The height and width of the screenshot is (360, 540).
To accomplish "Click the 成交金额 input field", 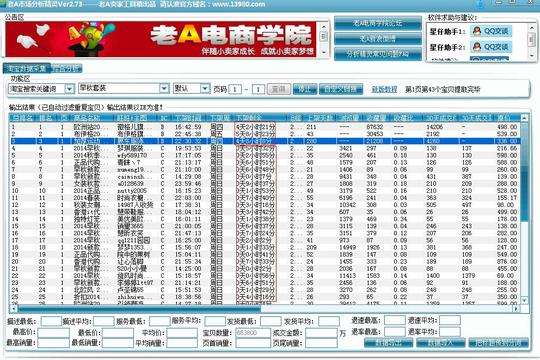I will pos(321,332).
